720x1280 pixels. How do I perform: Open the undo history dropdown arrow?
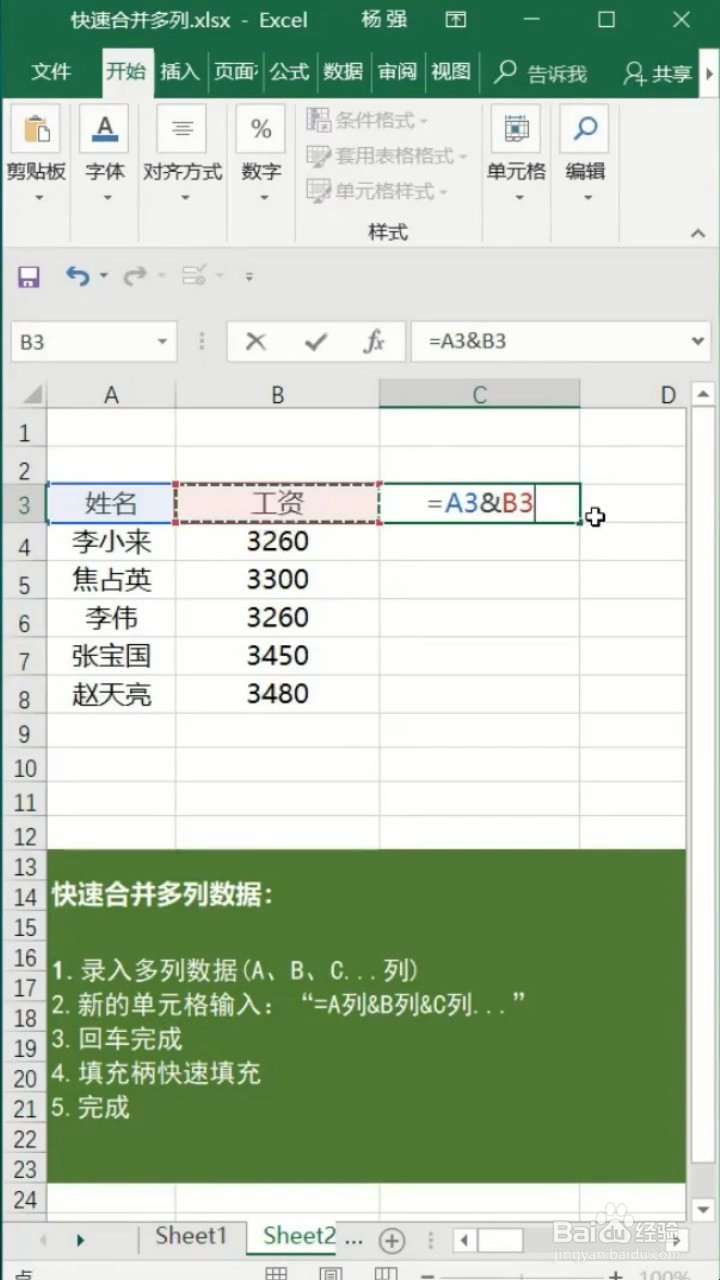coord(103,277)
